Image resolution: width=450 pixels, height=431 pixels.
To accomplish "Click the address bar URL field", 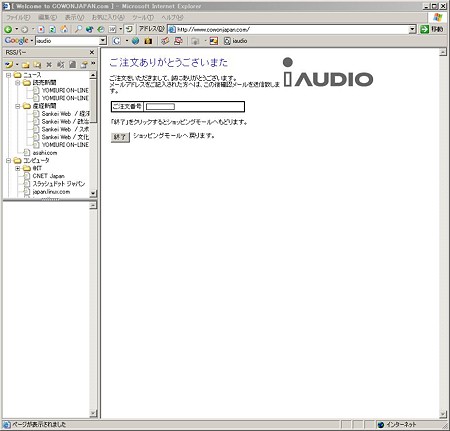I will point(289,29).
